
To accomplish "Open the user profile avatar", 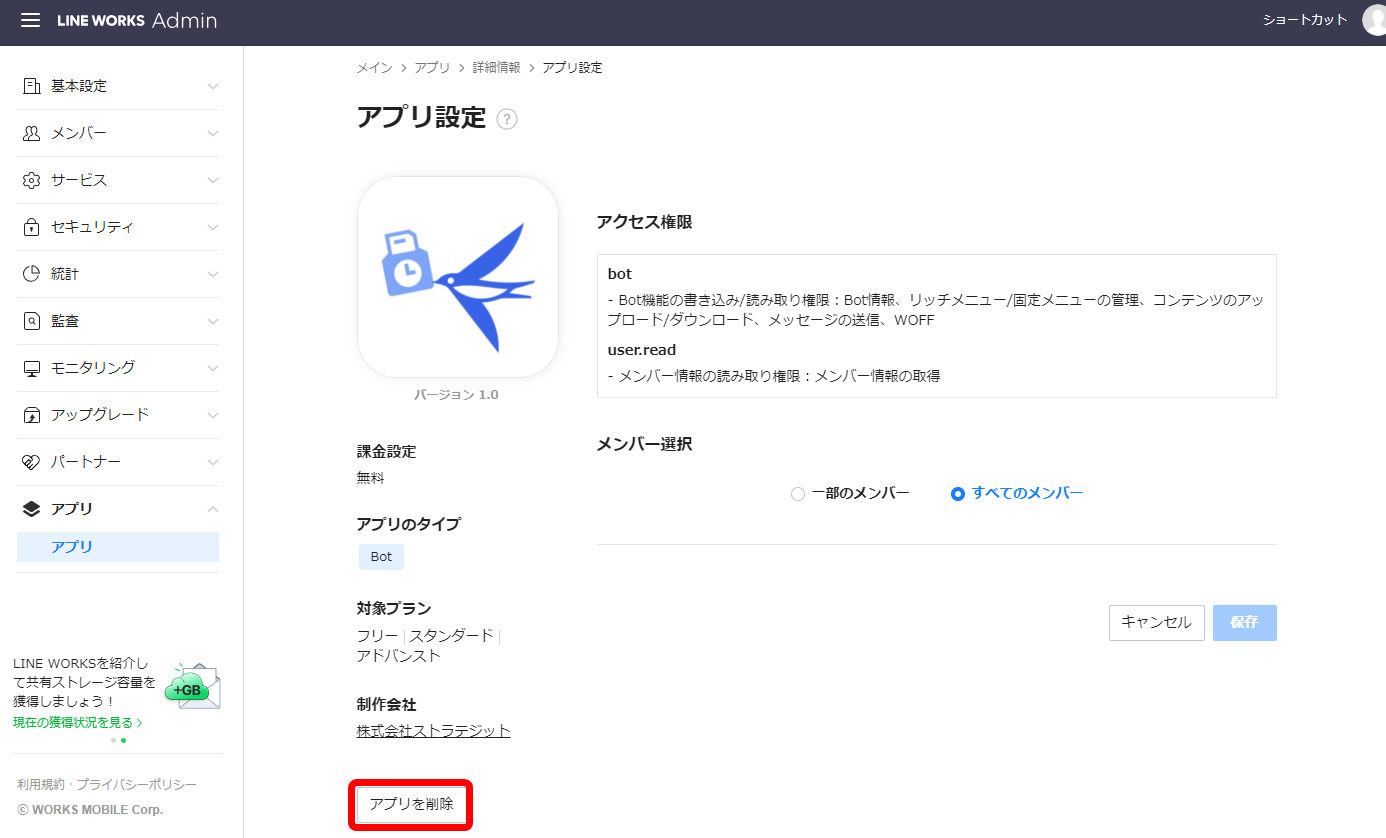I will [1375, 20].
